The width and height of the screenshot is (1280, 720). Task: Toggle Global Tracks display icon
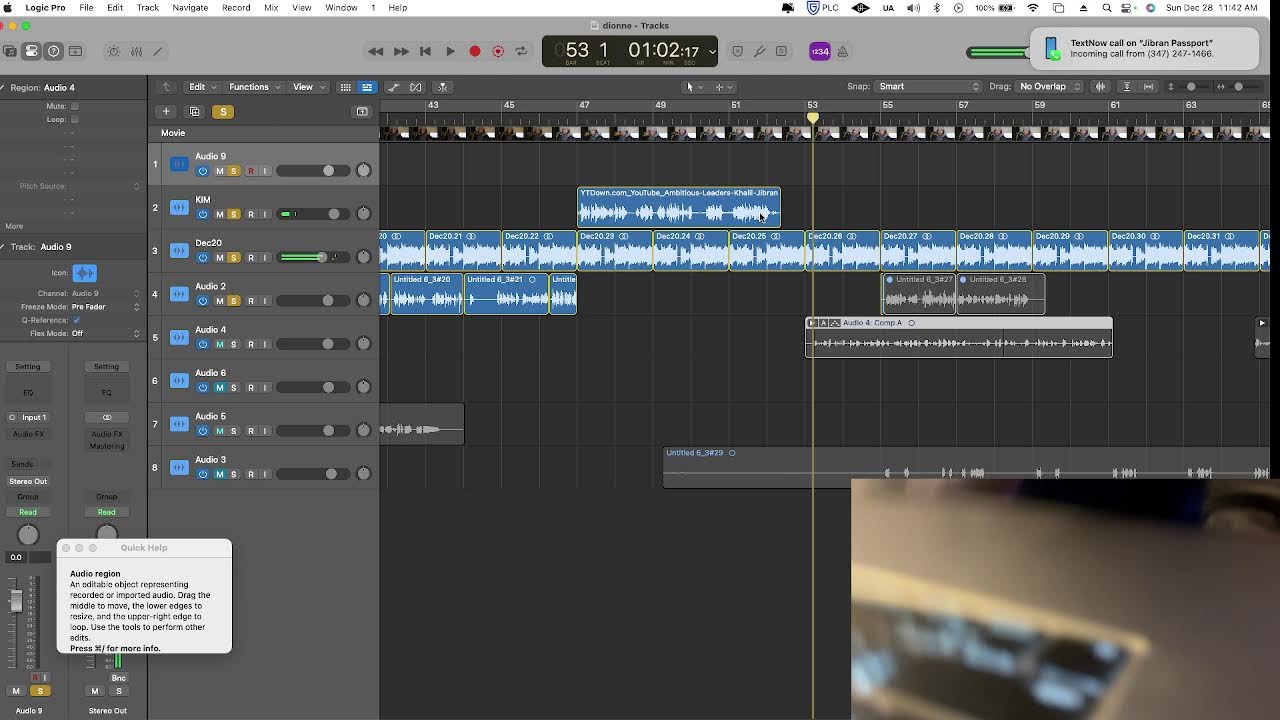362,111
